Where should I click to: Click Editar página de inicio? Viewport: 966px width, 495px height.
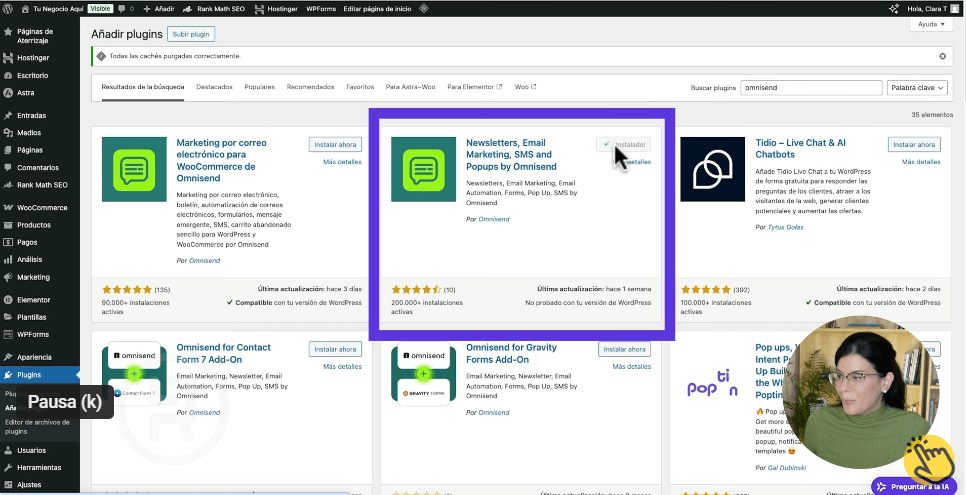point(377,9)
